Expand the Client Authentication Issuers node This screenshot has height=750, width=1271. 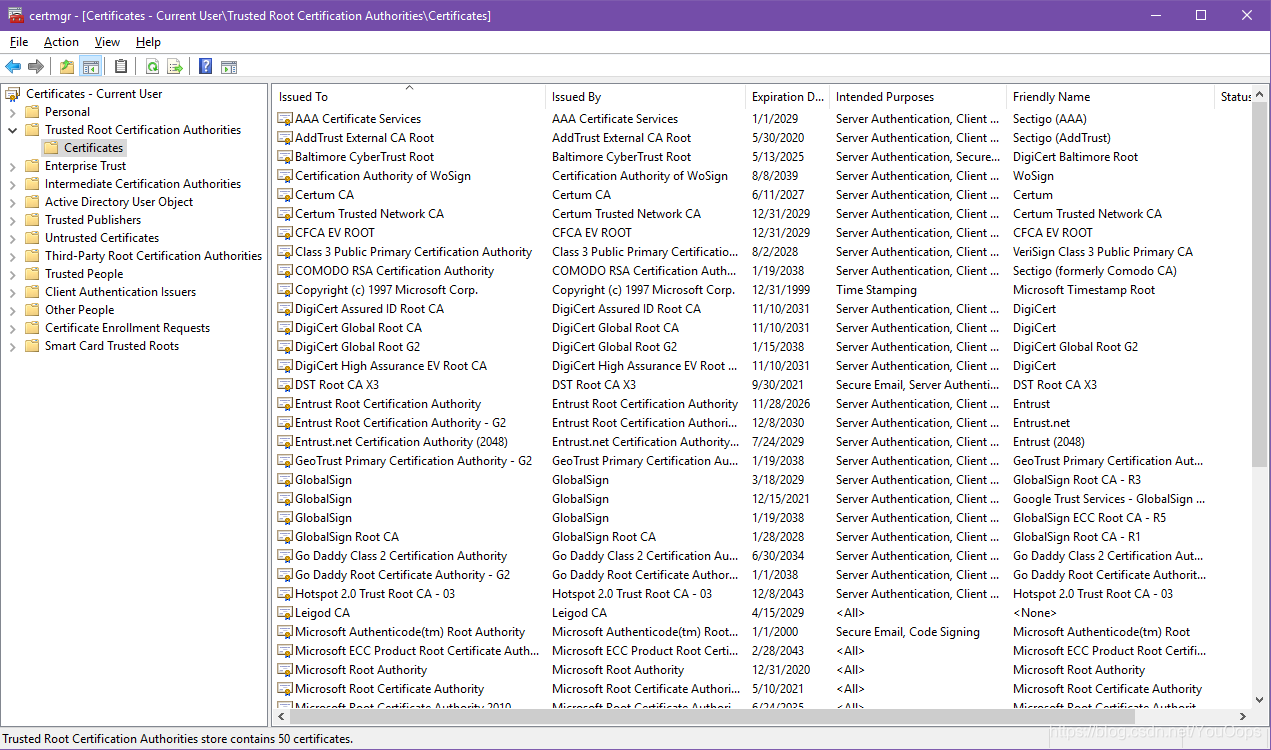click(x=12, y=292)
